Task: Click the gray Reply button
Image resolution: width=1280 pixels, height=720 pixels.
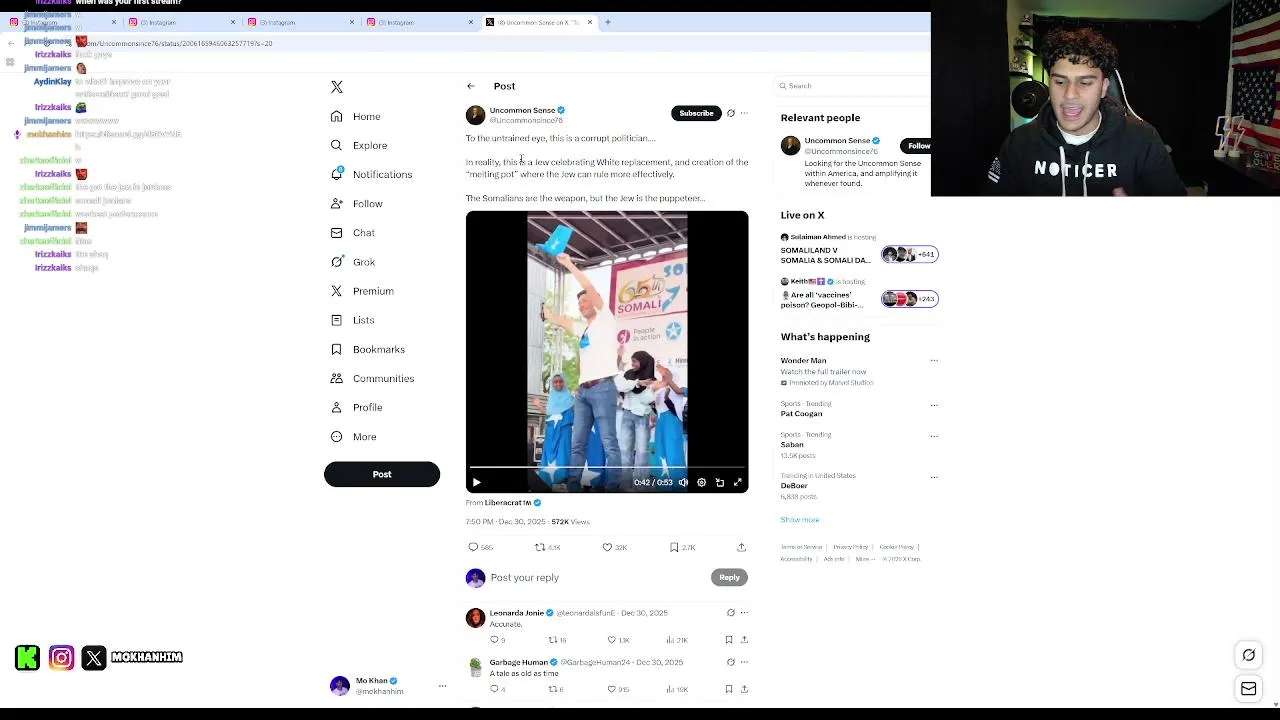Action: tap(729, 577)
